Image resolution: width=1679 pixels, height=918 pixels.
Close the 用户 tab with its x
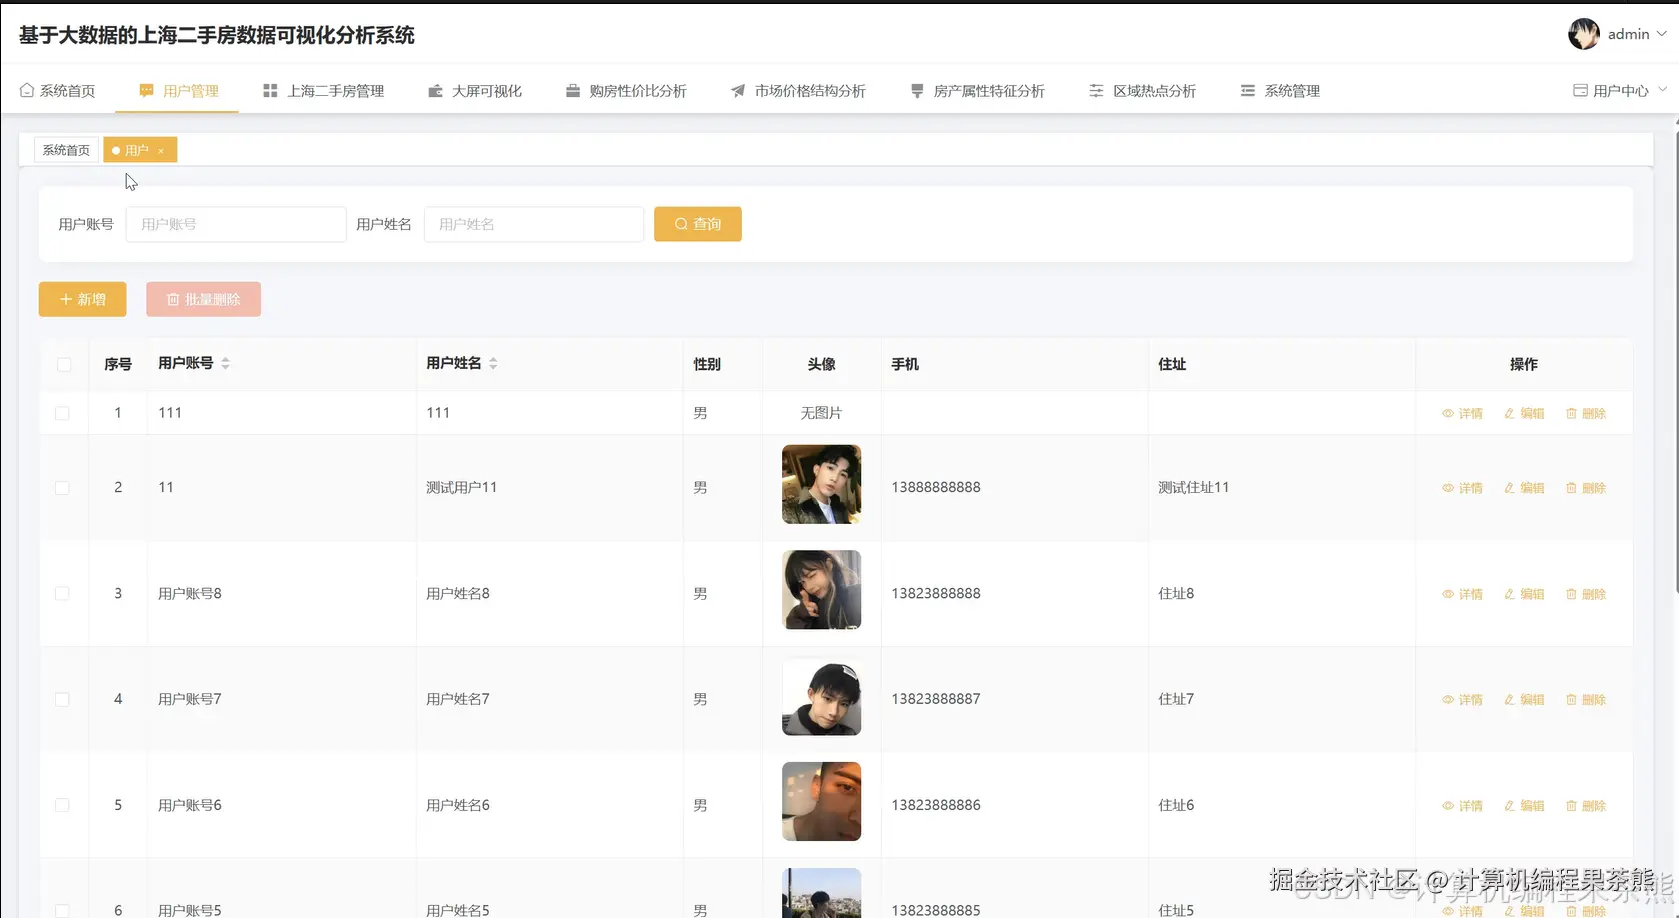click(161, 151)
